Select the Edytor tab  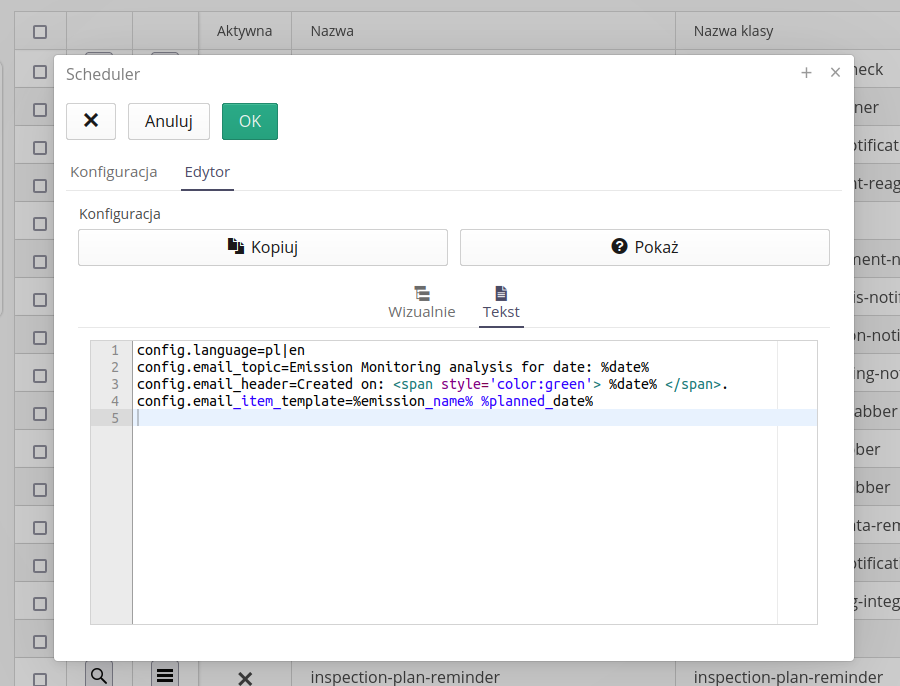(207, 172)
